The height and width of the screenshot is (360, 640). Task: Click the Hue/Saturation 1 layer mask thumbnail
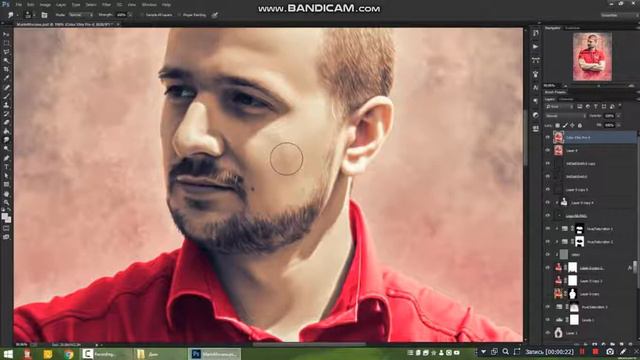579,229
